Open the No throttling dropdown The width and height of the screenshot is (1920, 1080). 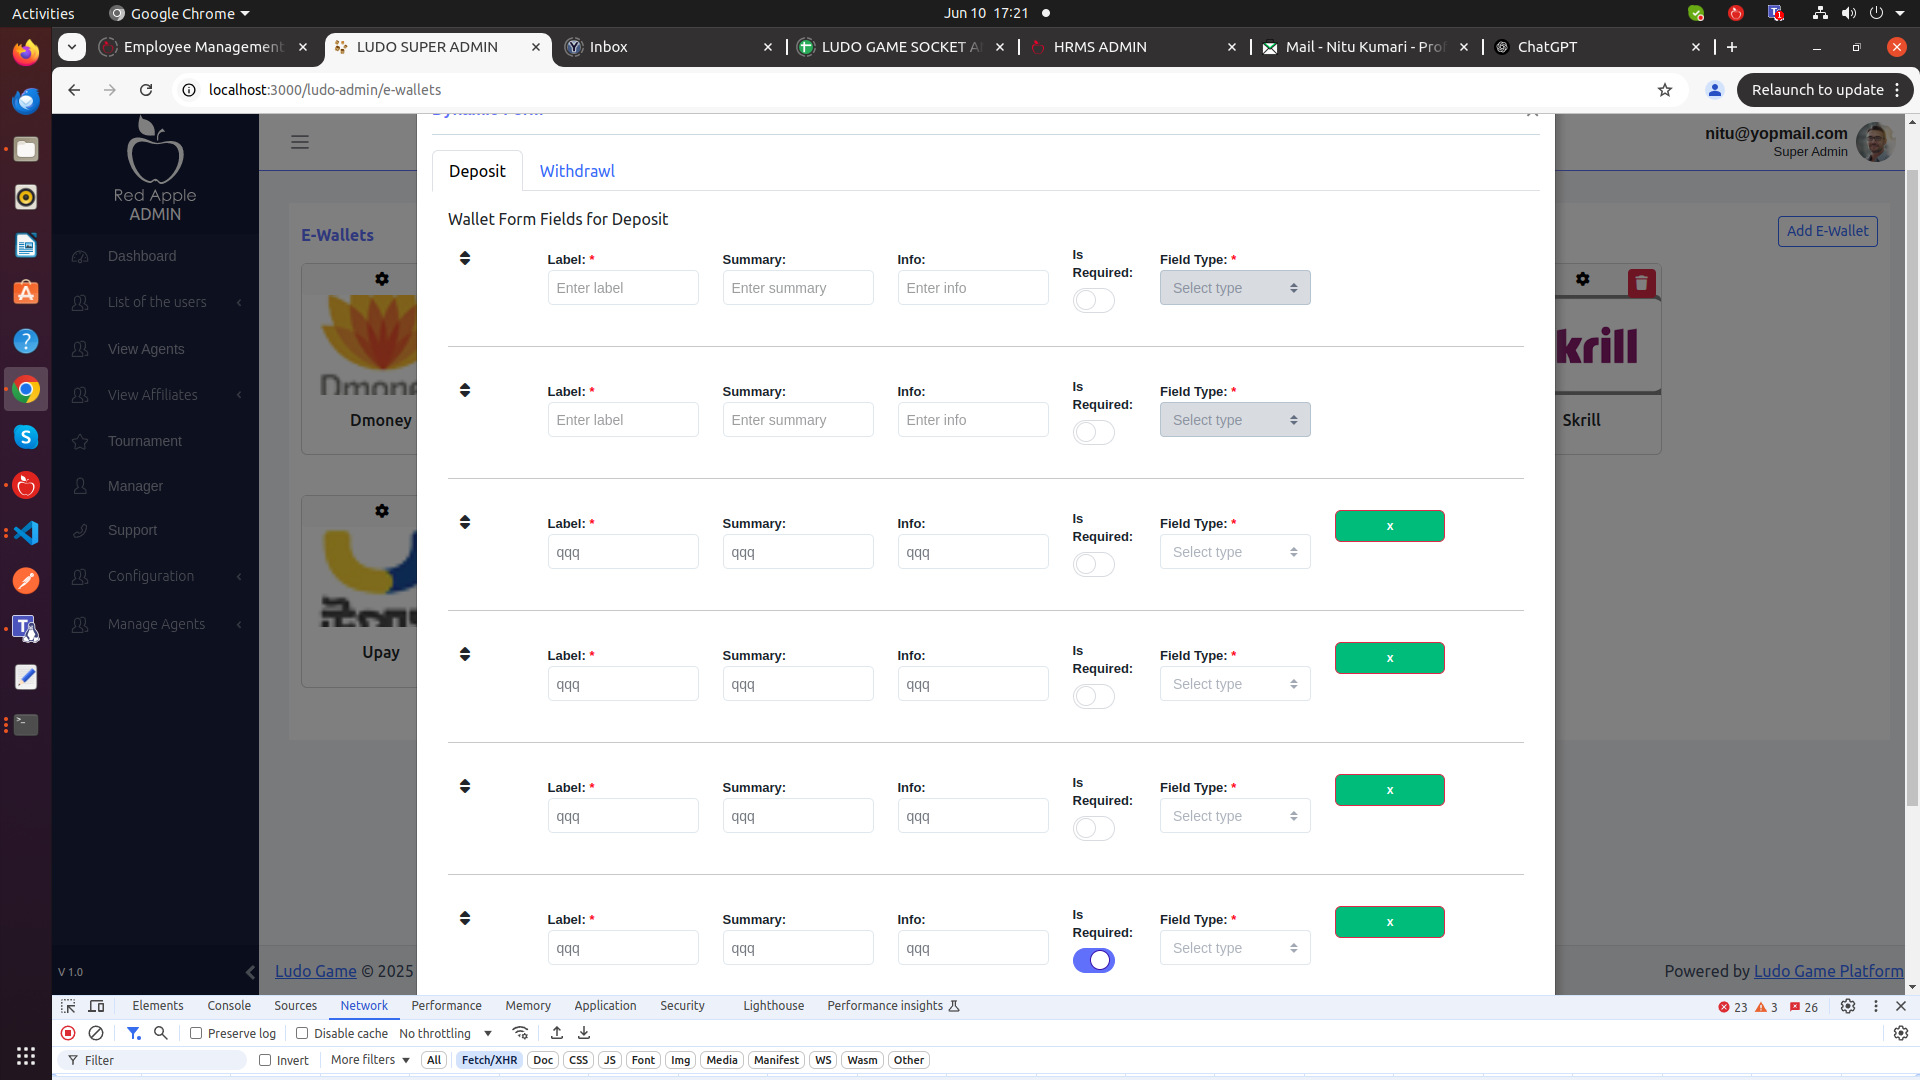click(445, 1033)
